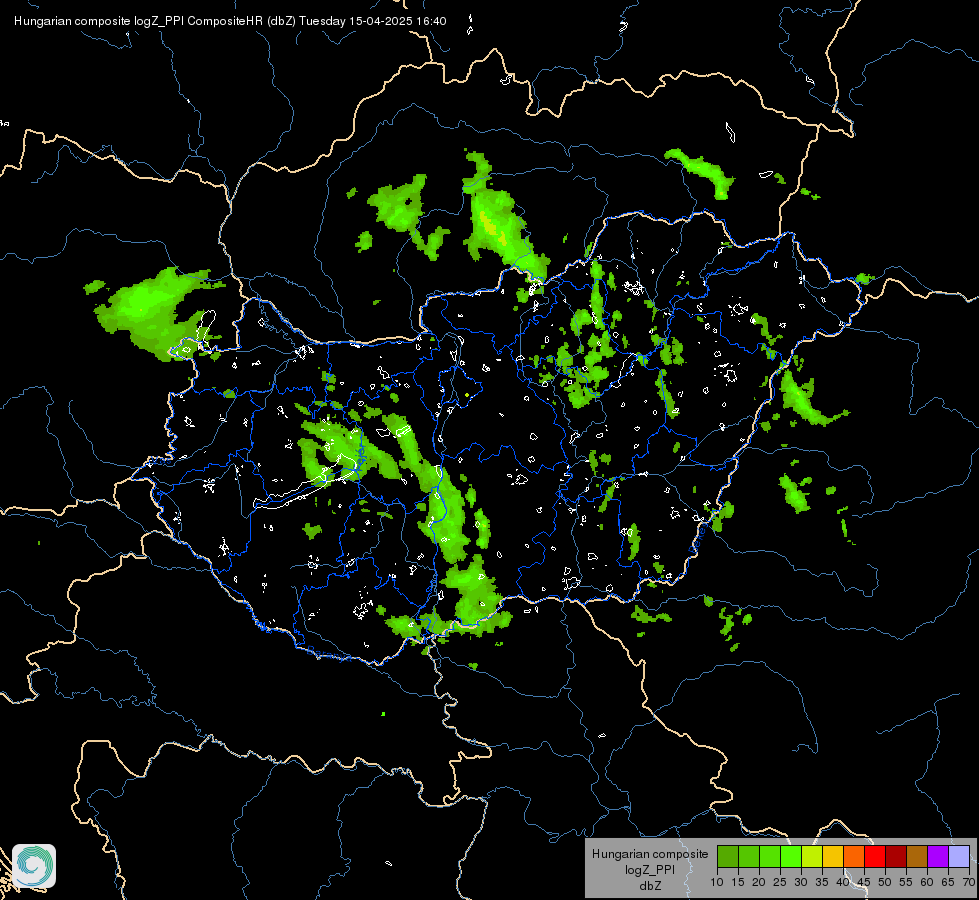Select the 30–35 dBZ yellow-green swatch
The width and height of the screenshot is (979, 900).
(x=812, y=856)
